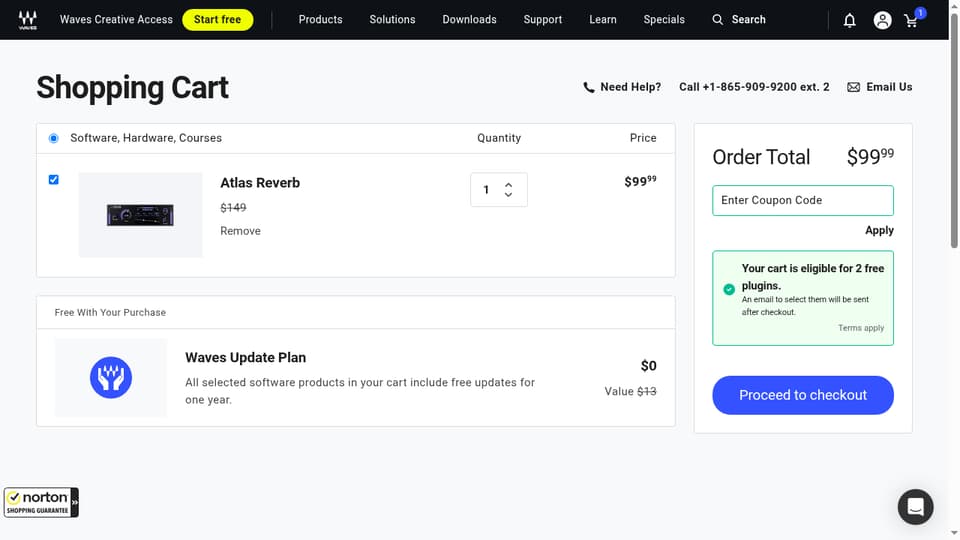Image resolution: width=960 pixels, height=540 pixels.
Task: Open the Downloads menu
Action: 470,20
